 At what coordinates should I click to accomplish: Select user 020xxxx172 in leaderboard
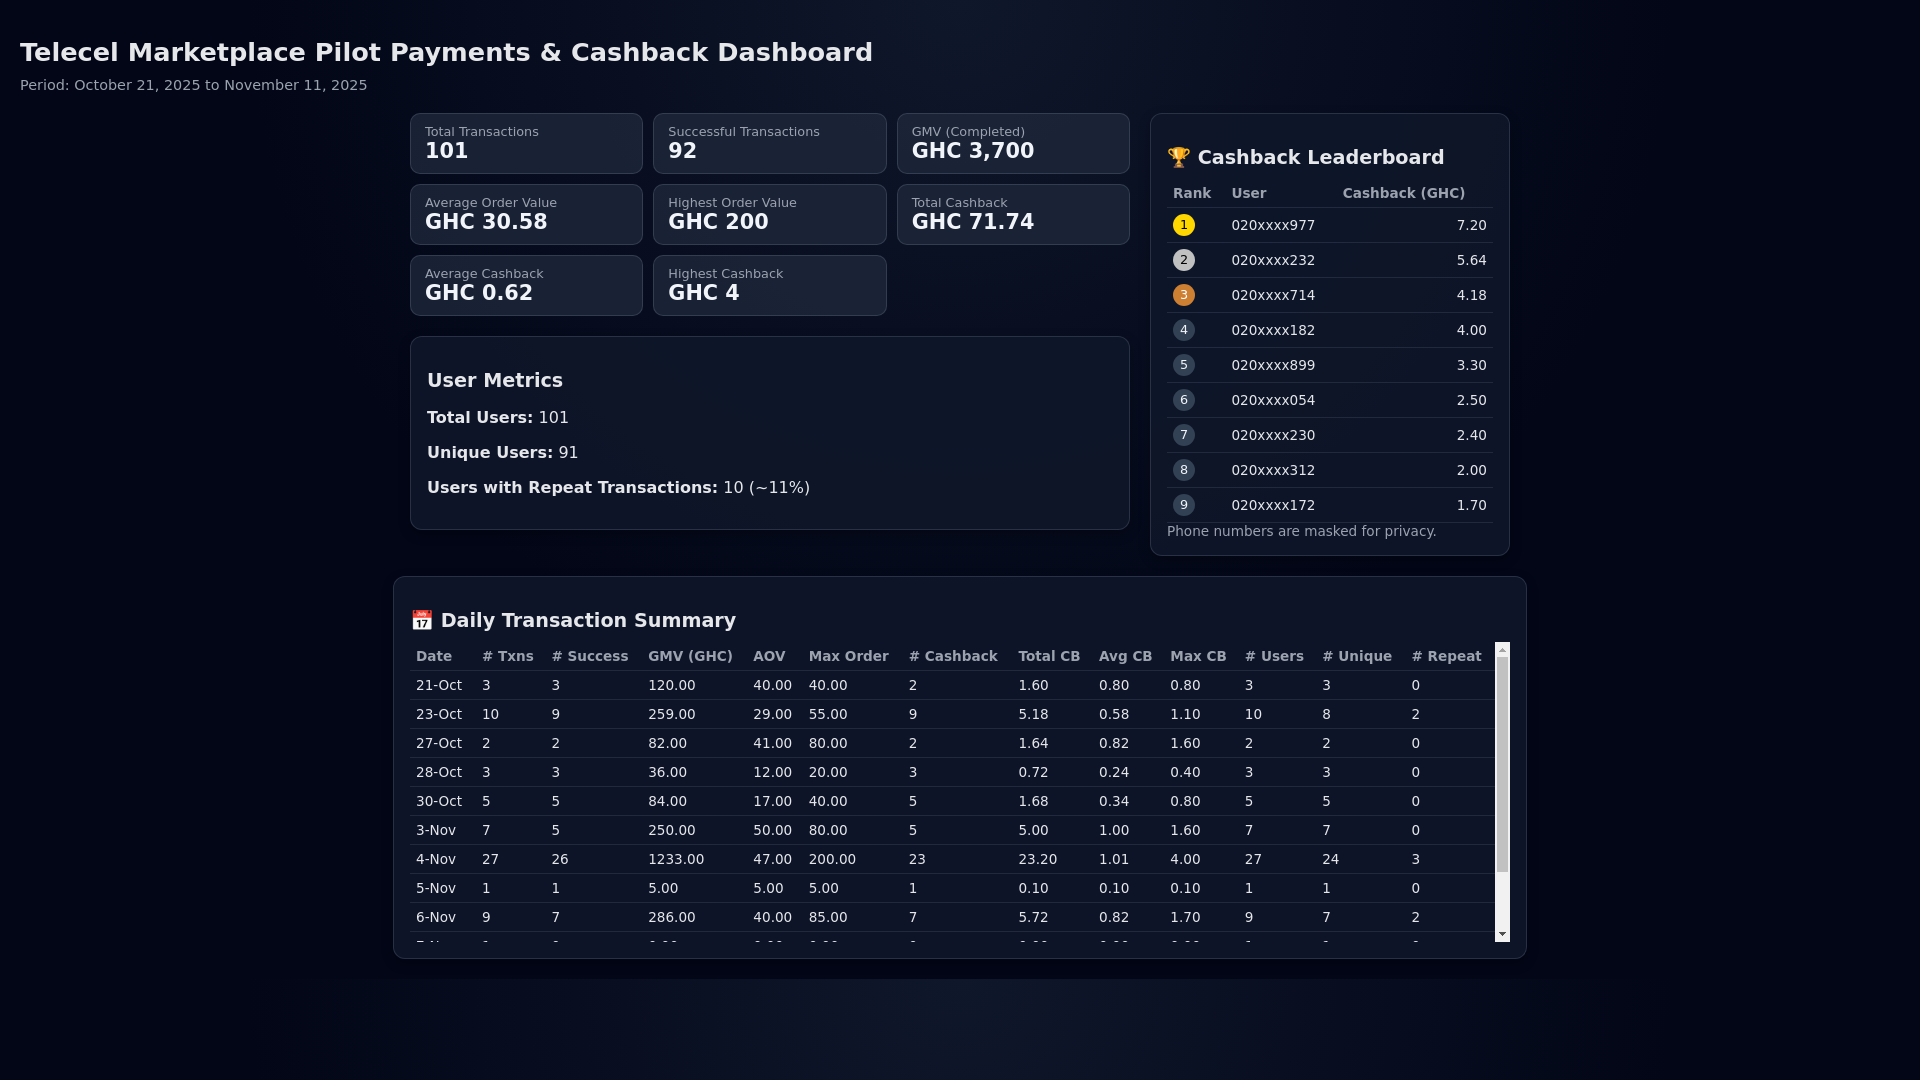coord(1273,505)
